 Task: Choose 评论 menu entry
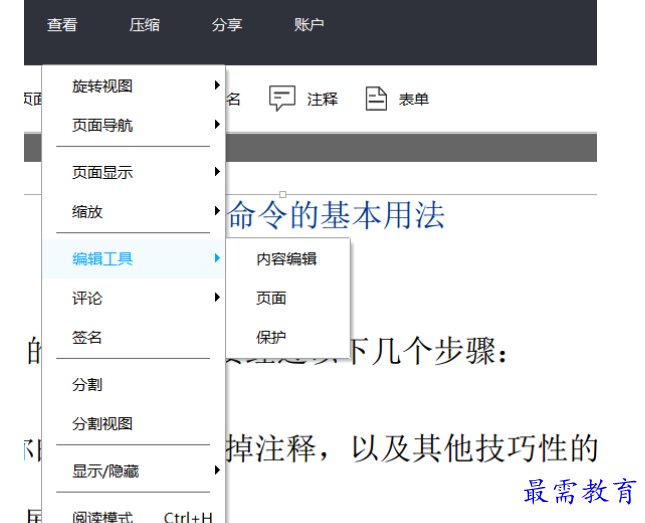133,298
